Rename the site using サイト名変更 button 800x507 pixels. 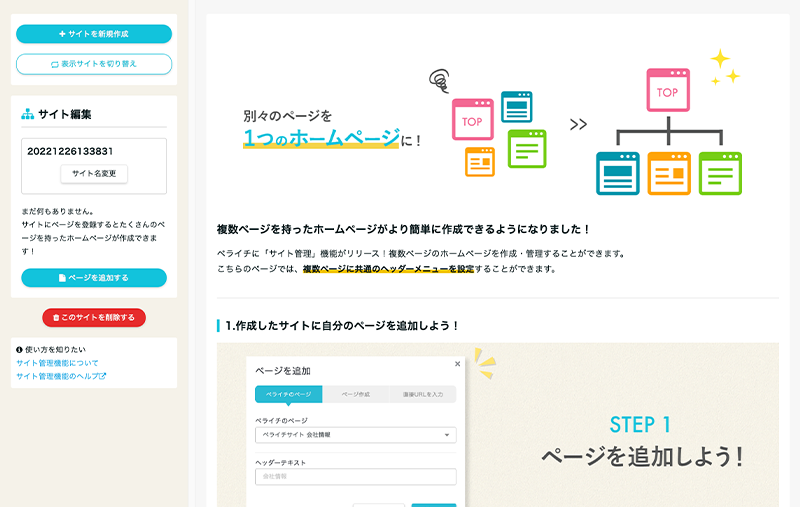tap(94, 174)
